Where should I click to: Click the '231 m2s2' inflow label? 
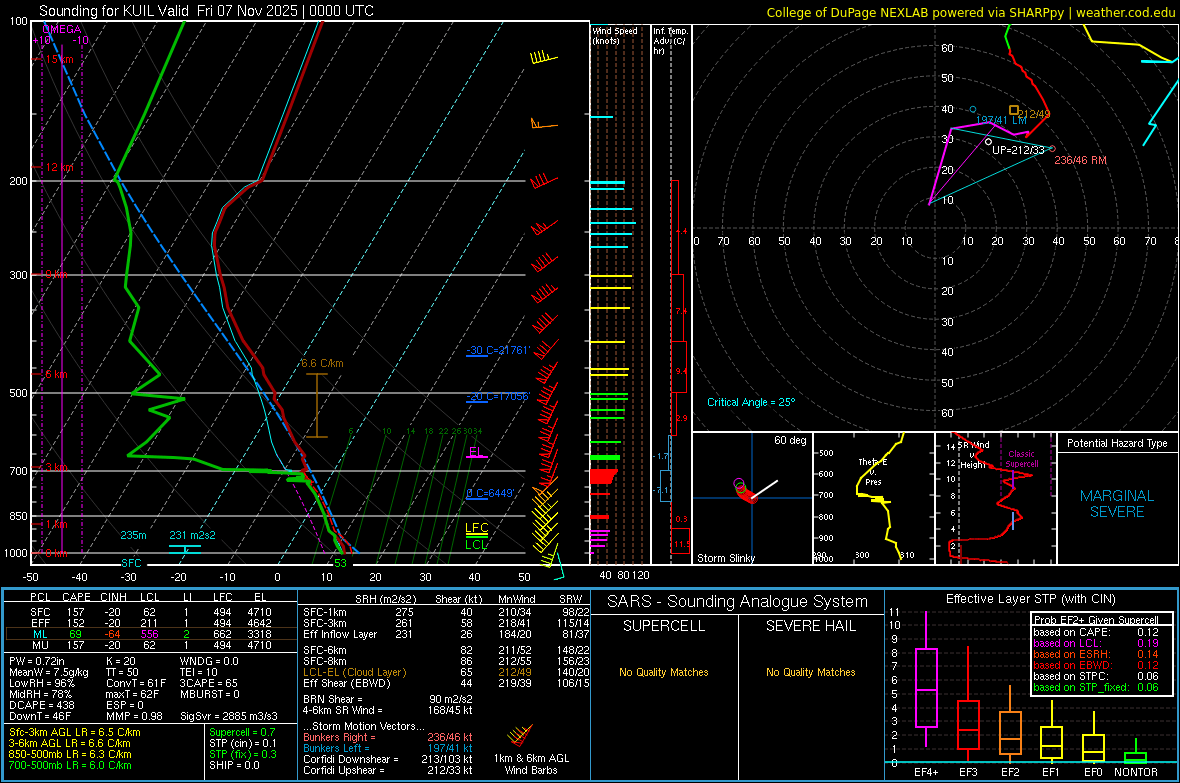(x=192, y=535)
